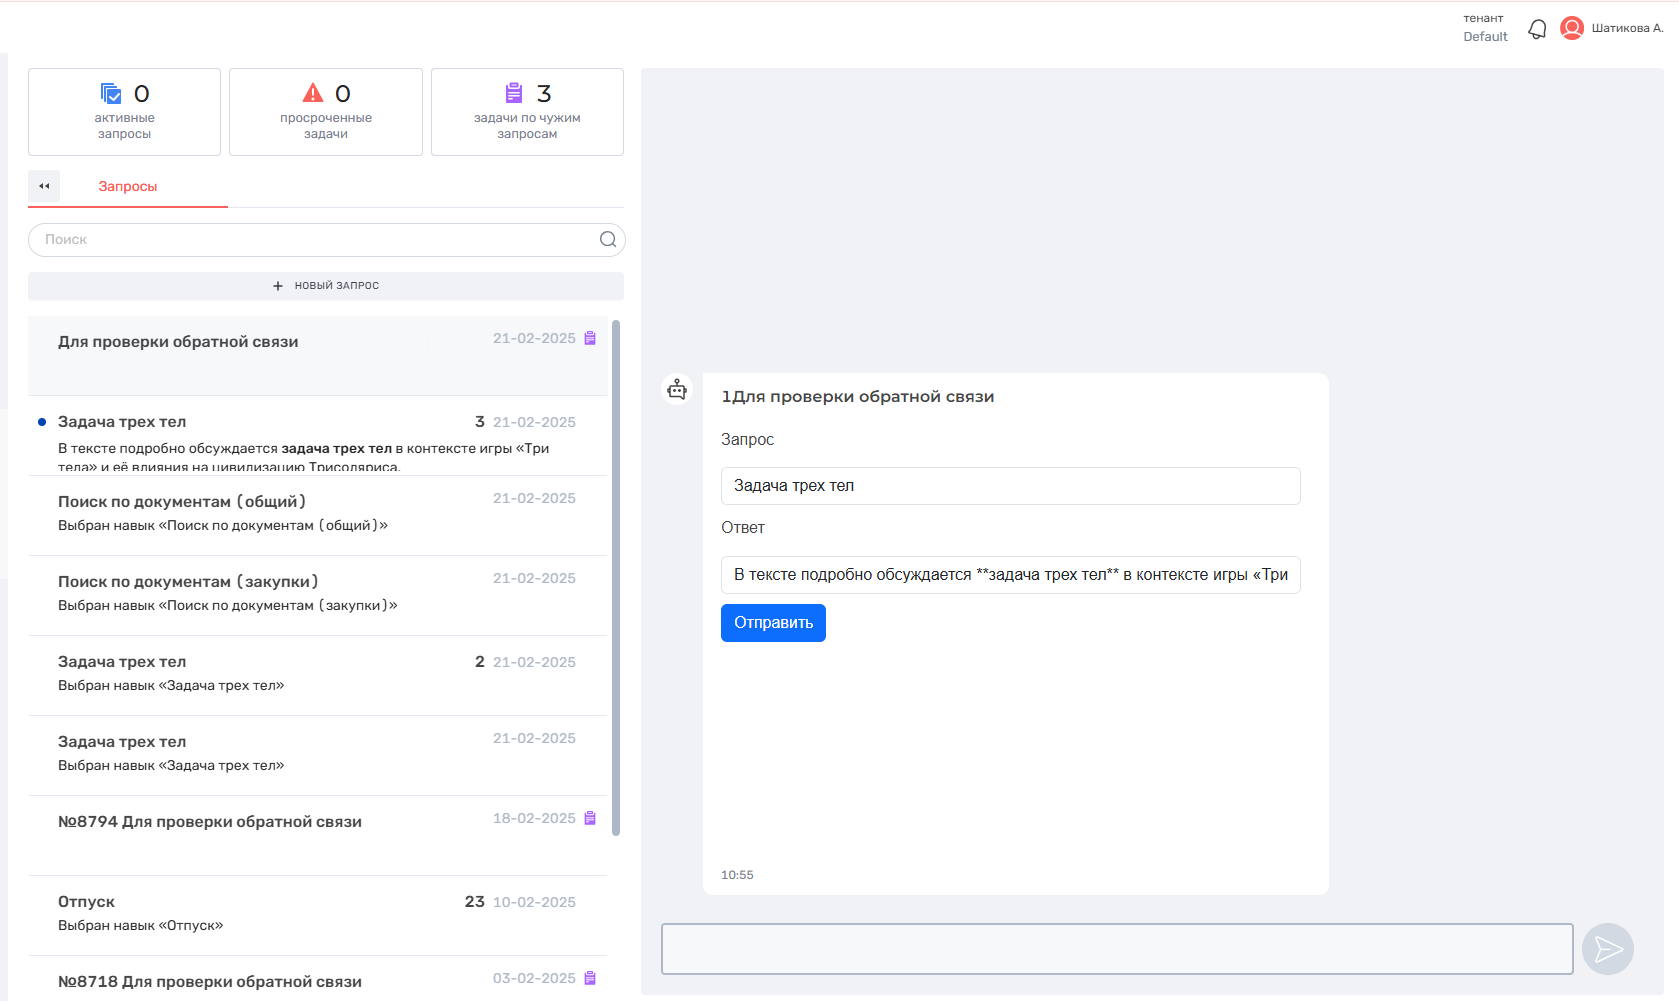Image resolution: width=1679 pixels, height=1001 pixels.
Task: Click the send message arrow button
Action: [1608, 949]
